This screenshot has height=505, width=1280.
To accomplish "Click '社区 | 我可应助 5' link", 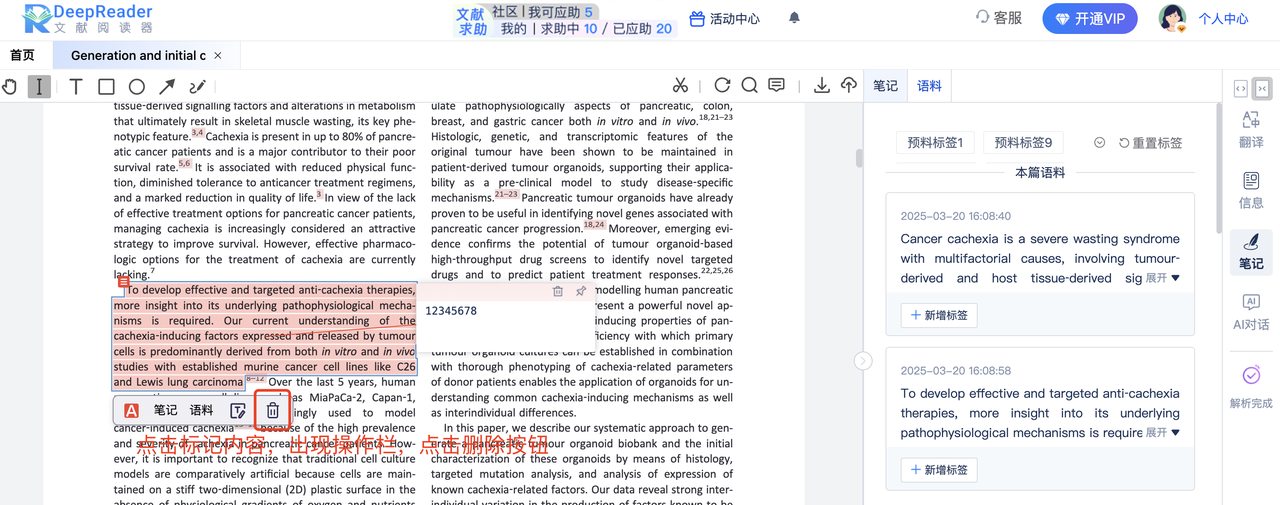I will [x=543, y=12].
